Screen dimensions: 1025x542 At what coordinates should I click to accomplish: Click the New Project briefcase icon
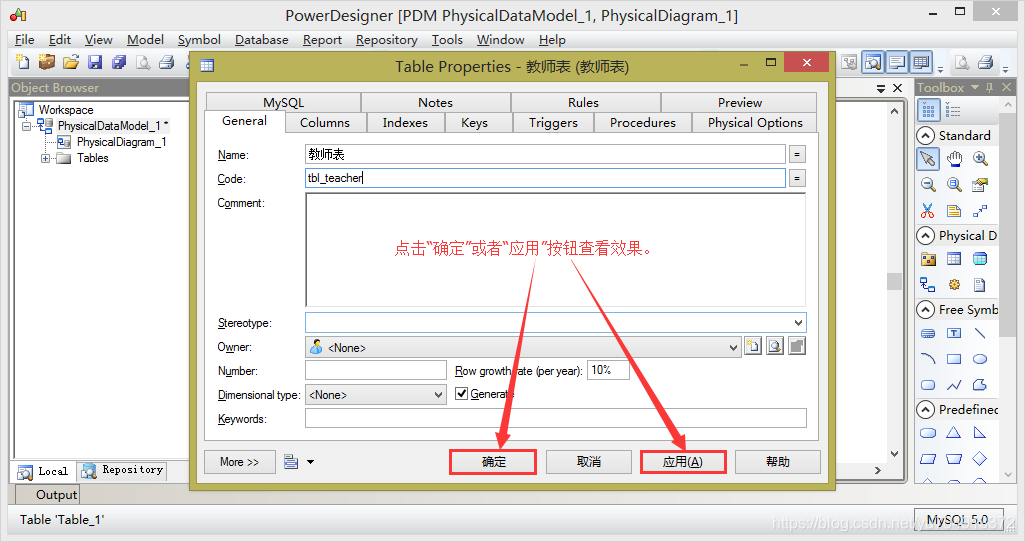point(46,62)
